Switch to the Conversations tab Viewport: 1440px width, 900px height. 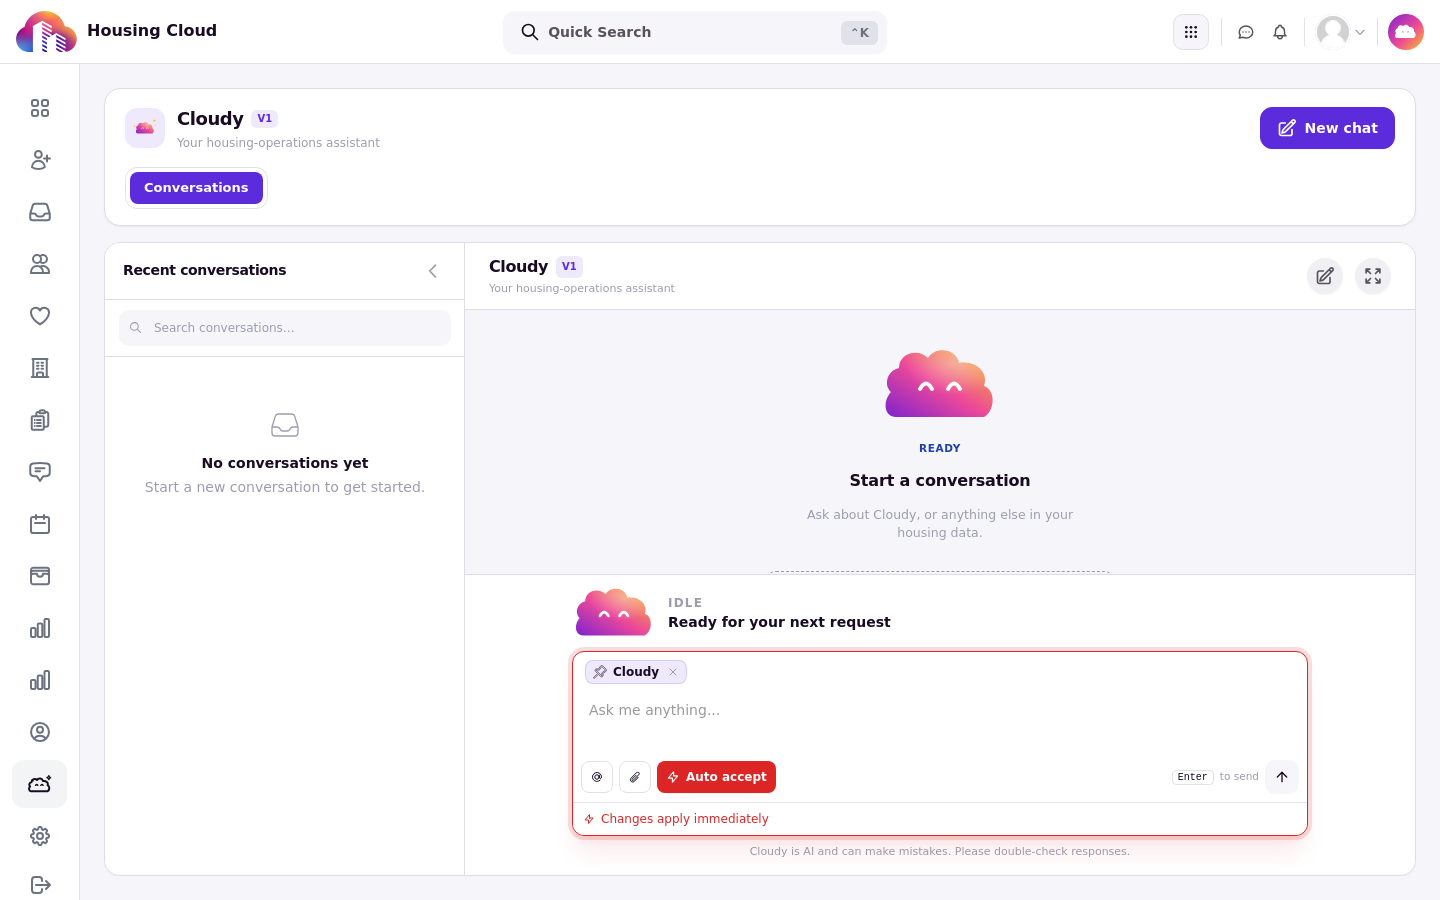196,188
